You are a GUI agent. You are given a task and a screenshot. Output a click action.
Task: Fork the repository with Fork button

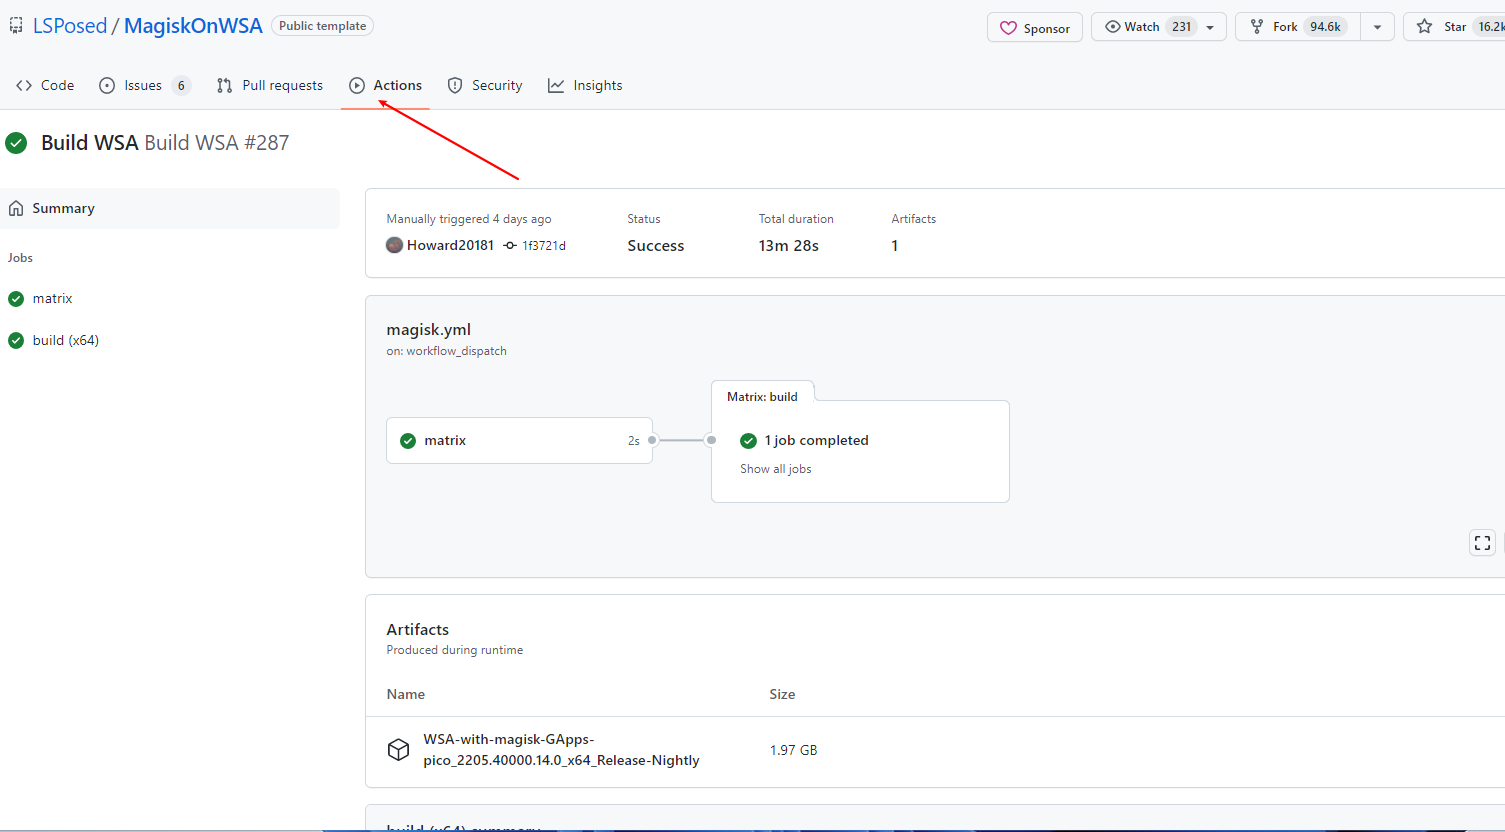click(1297, 27)
